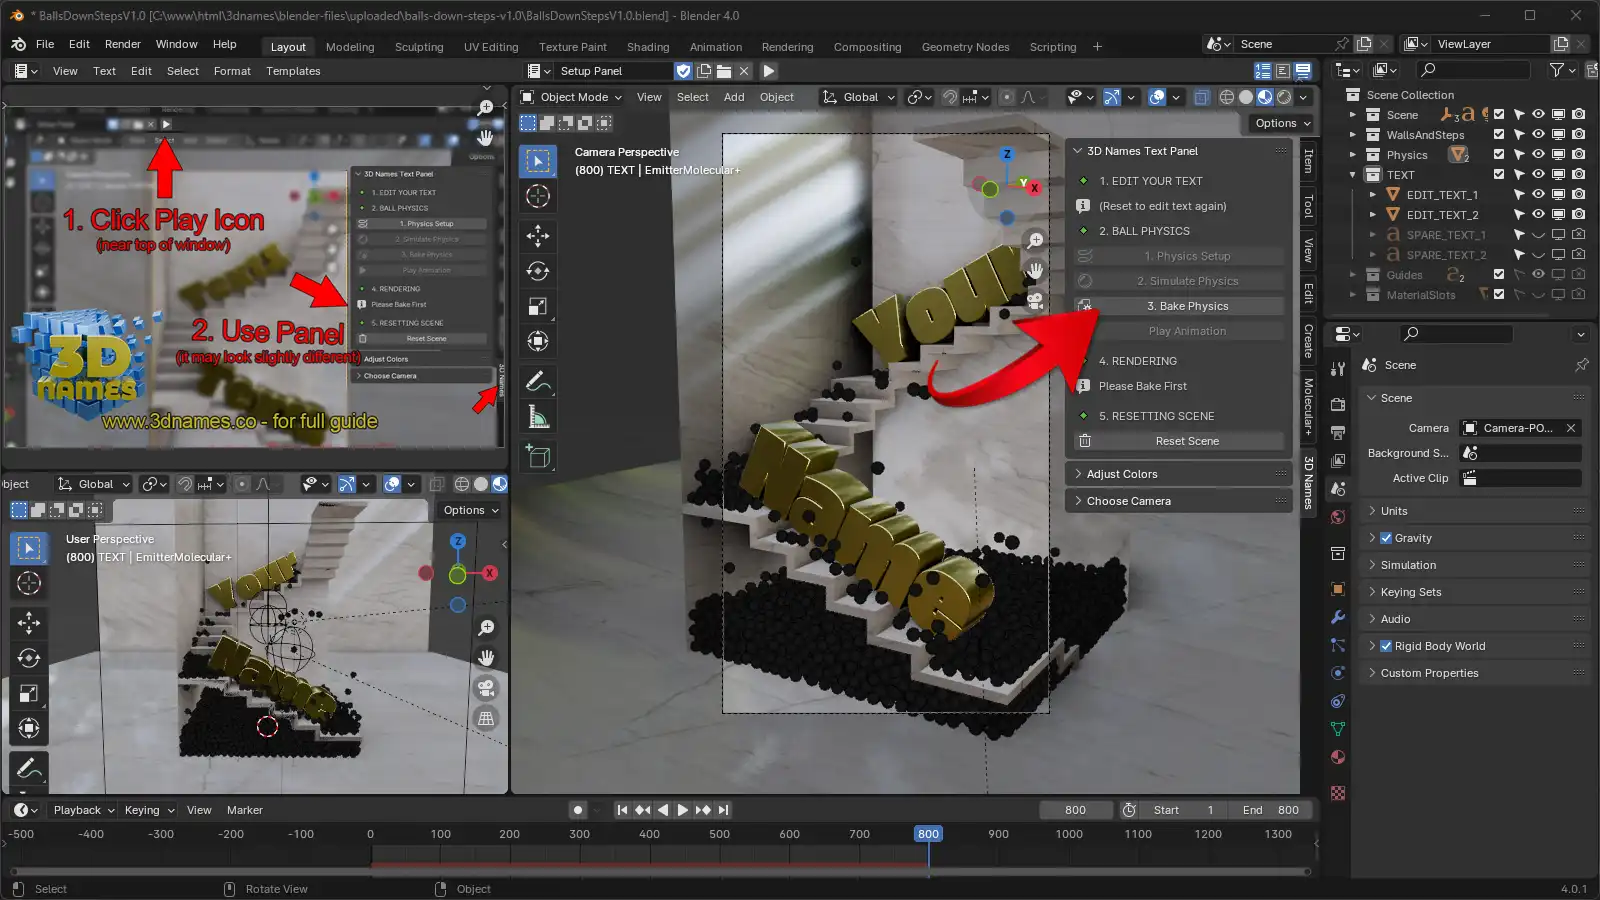
Task: Open the Render menu
Action: [x=123, y=44]
